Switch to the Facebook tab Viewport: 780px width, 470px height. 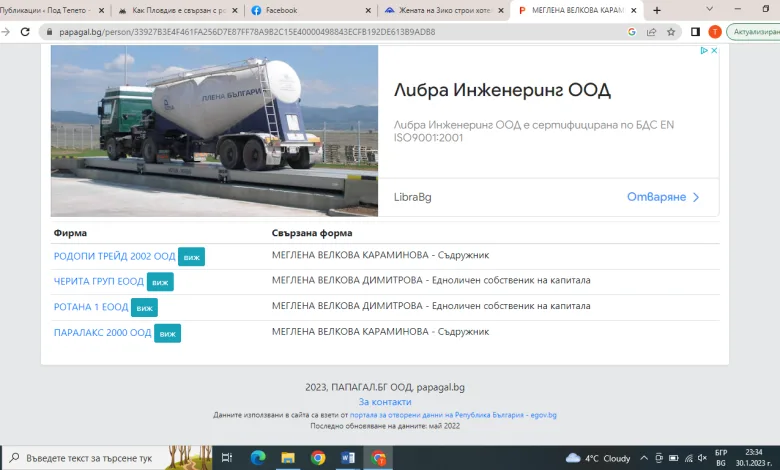click(310, 10)
